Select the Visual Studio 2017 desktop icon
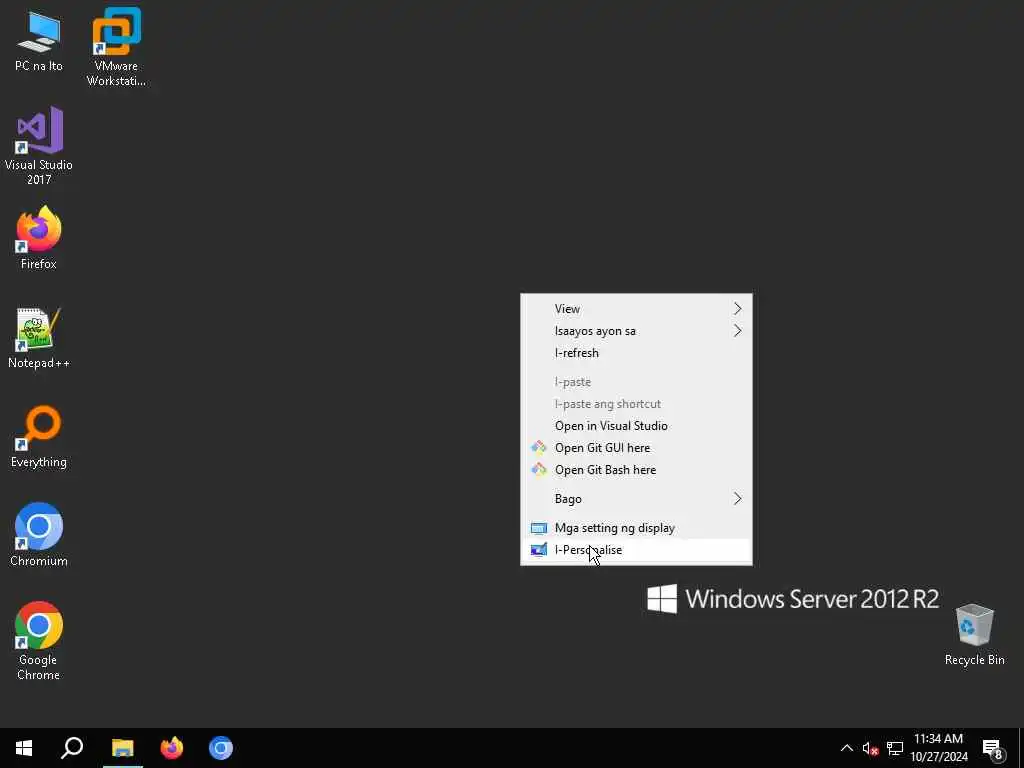The height and width of the screenshot is (768, 1024). point(39,145)
